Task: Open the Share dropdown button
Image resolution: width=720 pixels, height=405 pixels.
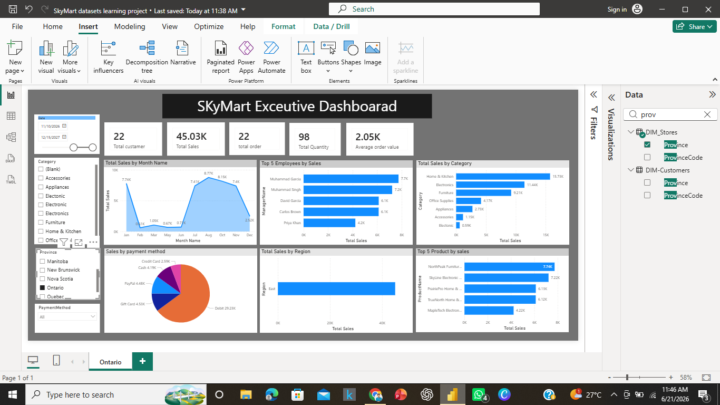Action: click(x=694, y=27)
